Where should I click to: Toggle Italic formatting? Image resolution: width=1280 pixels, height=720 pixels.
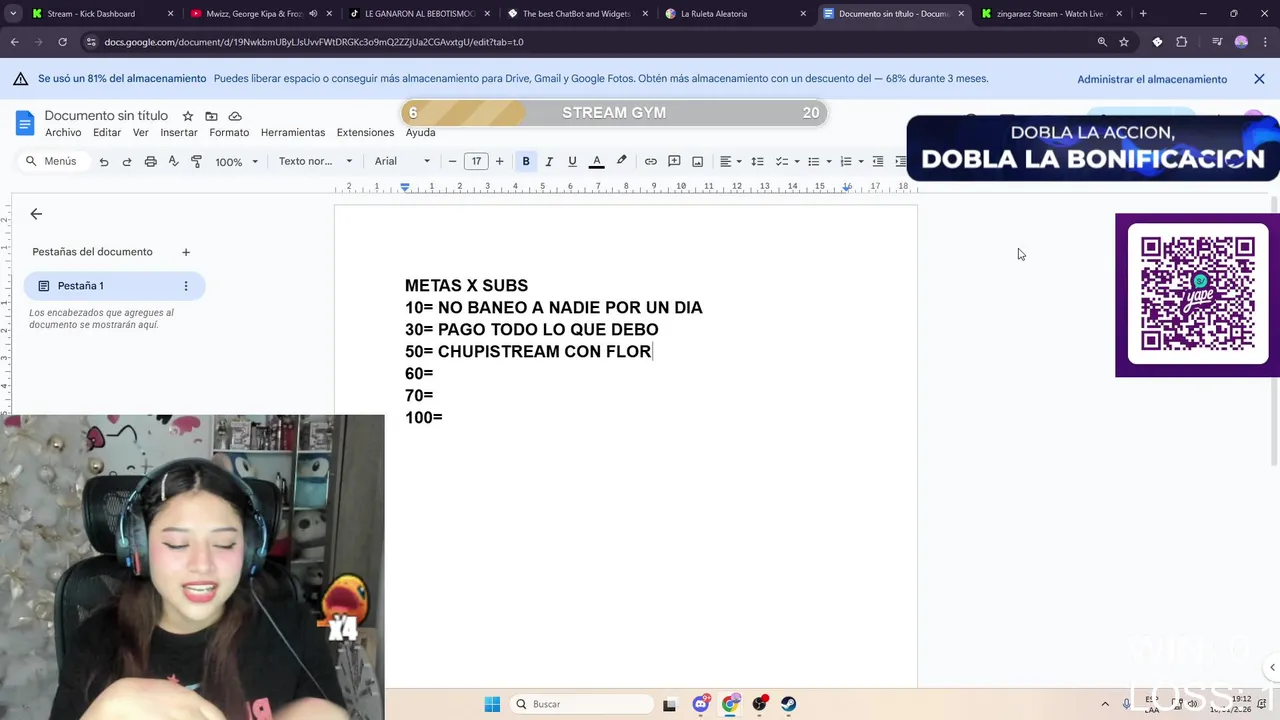click(549, 161)
